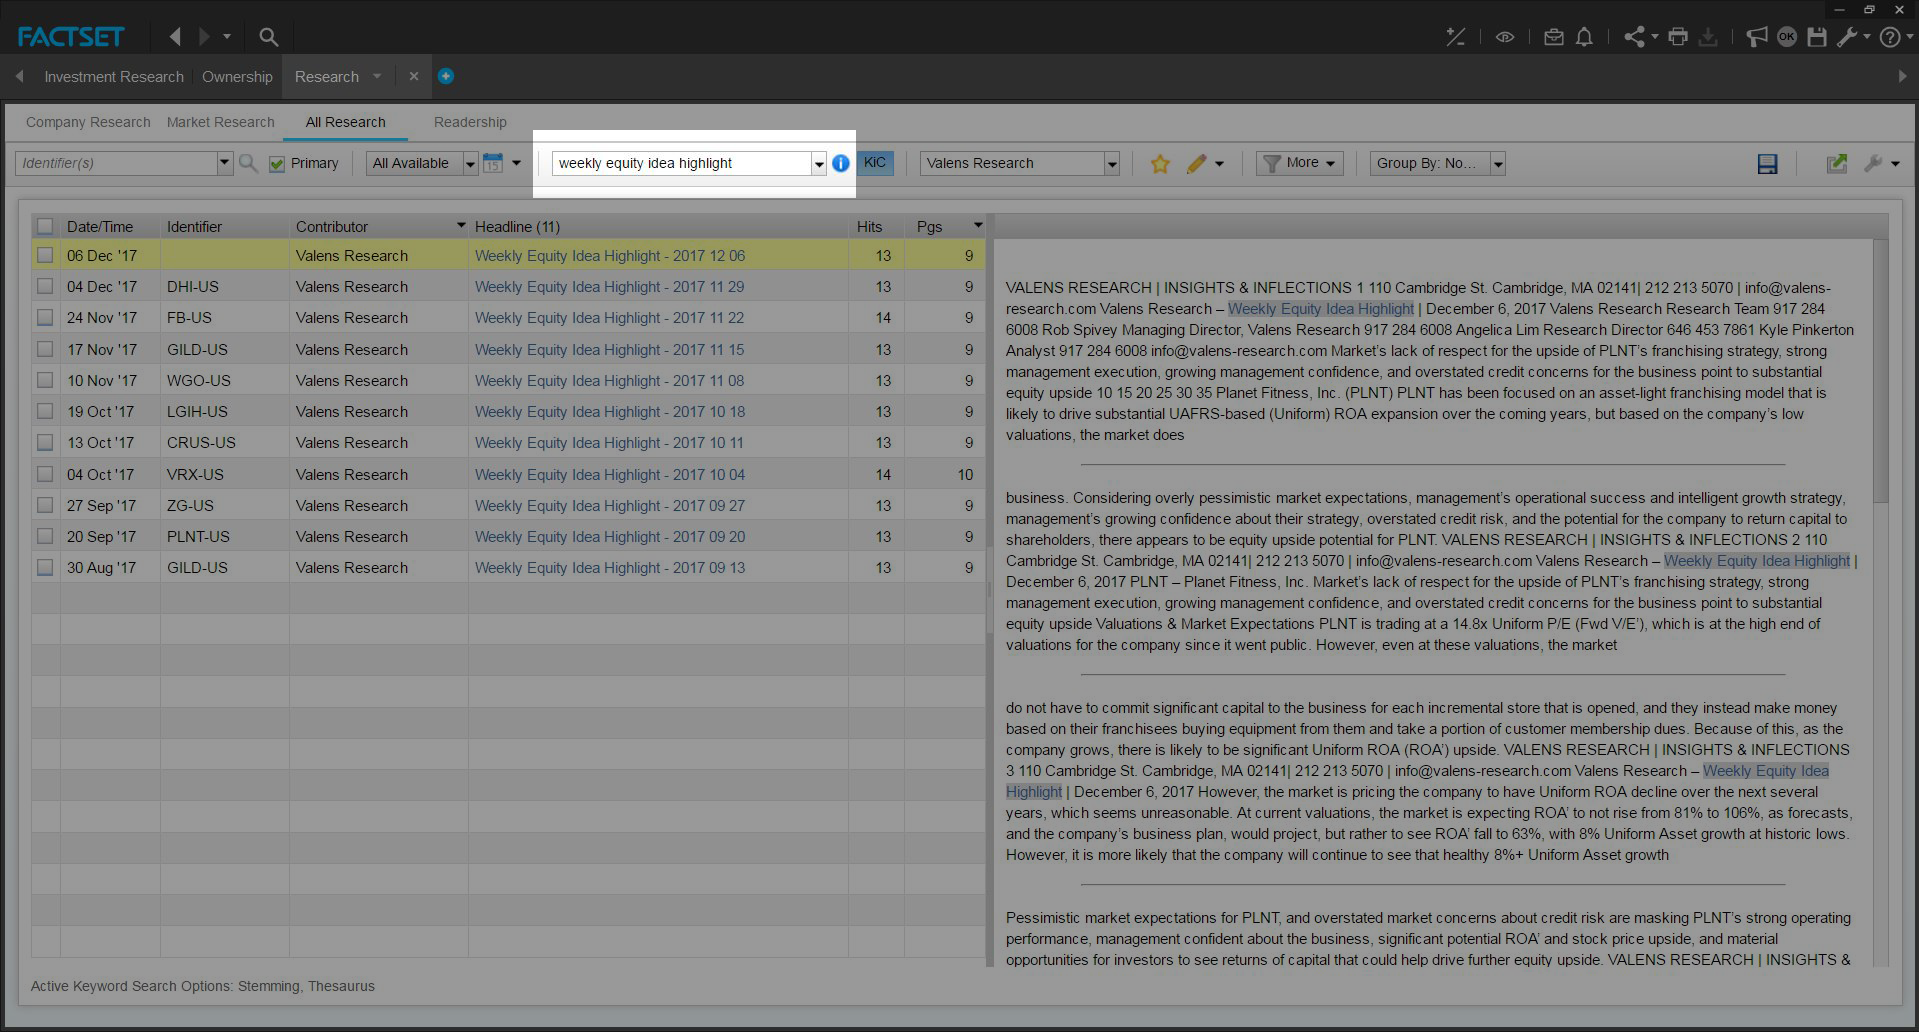Screen dimensions: 1919x1032
Task: Expand the Identifier(s) dropdown arrow
Action: [224, 163]
